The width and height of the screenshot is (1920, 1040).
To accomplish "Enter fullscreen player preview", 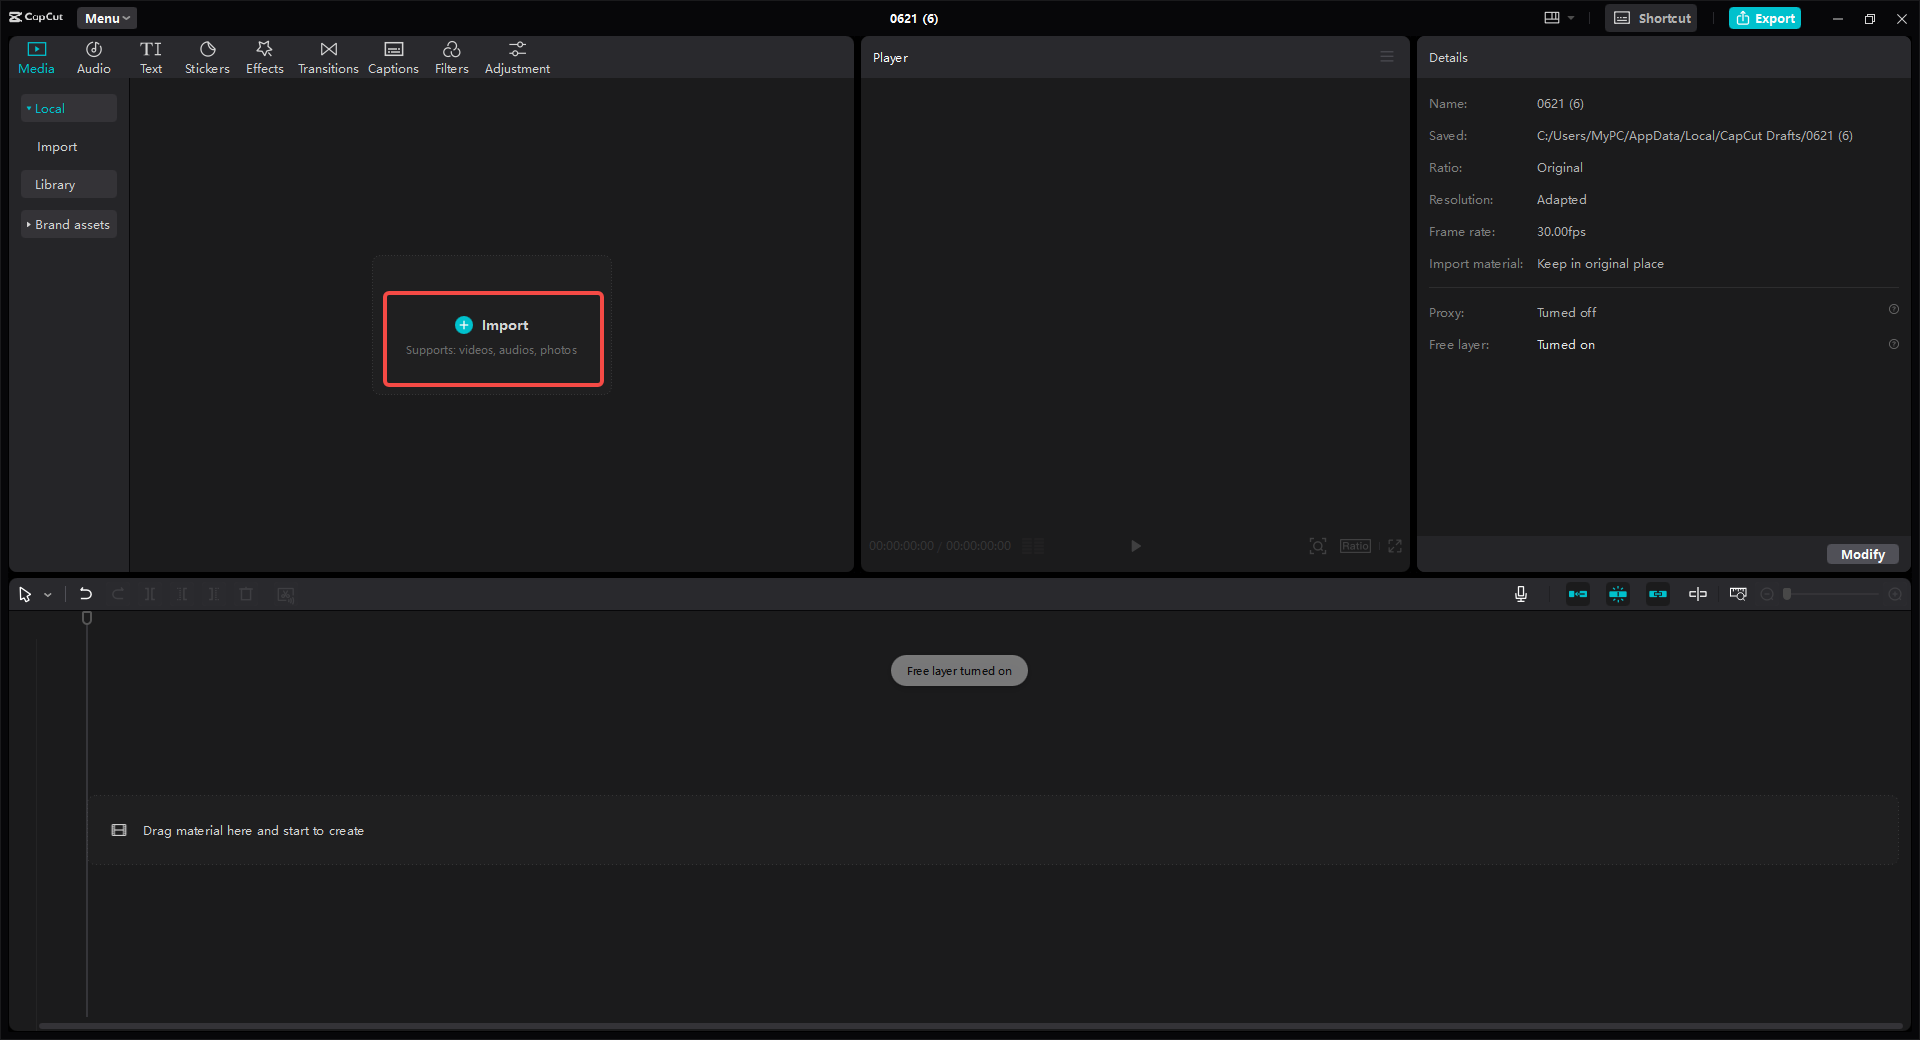I will 1395,546.
